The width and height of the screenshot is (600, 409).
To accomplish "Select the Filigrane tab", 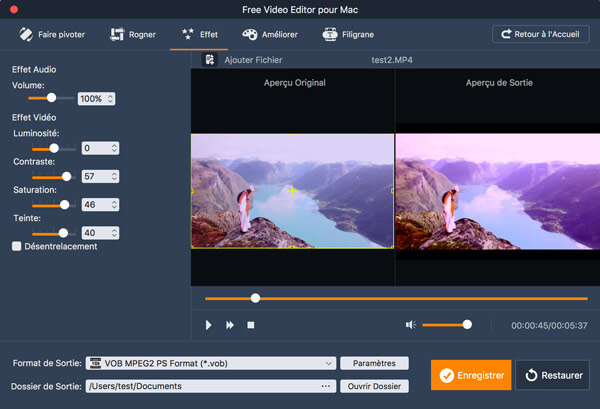I will pyautogui.click(x=349, y=34).
